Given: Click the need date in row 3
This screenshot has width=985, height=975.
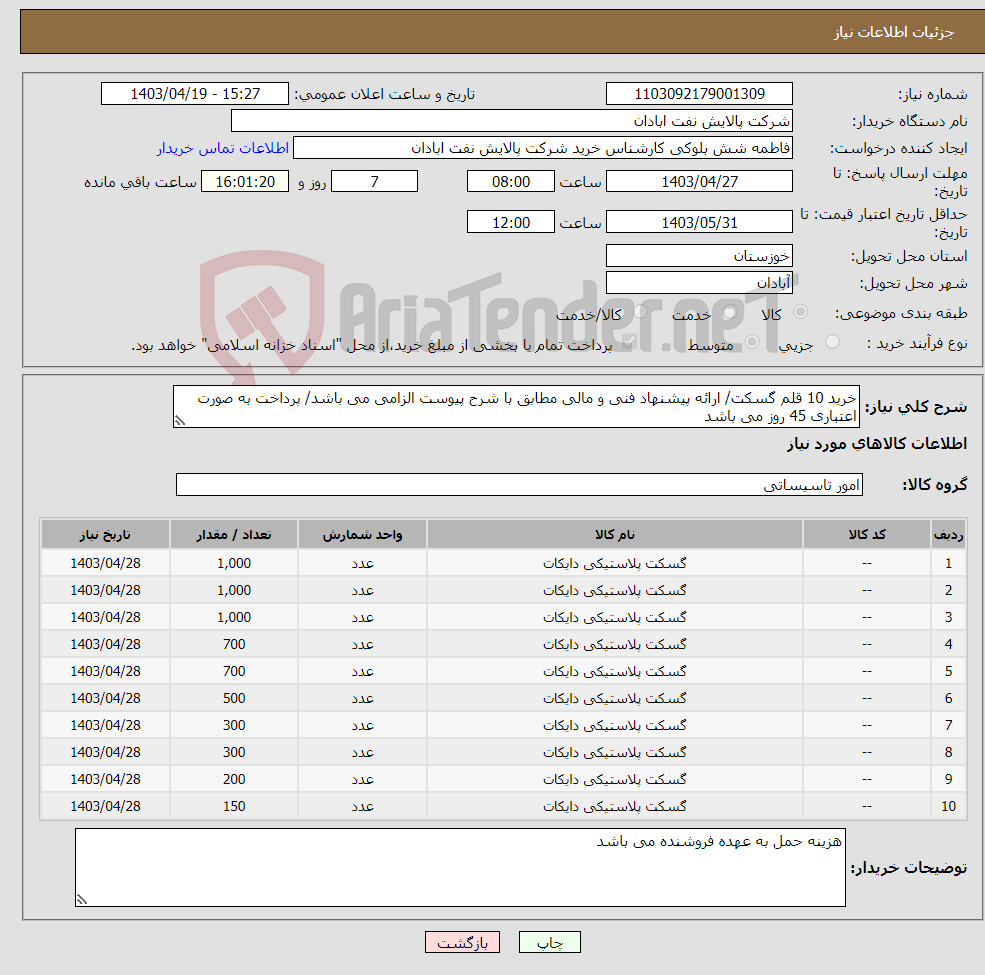Looking at the screenshot, I should (105, 618).
